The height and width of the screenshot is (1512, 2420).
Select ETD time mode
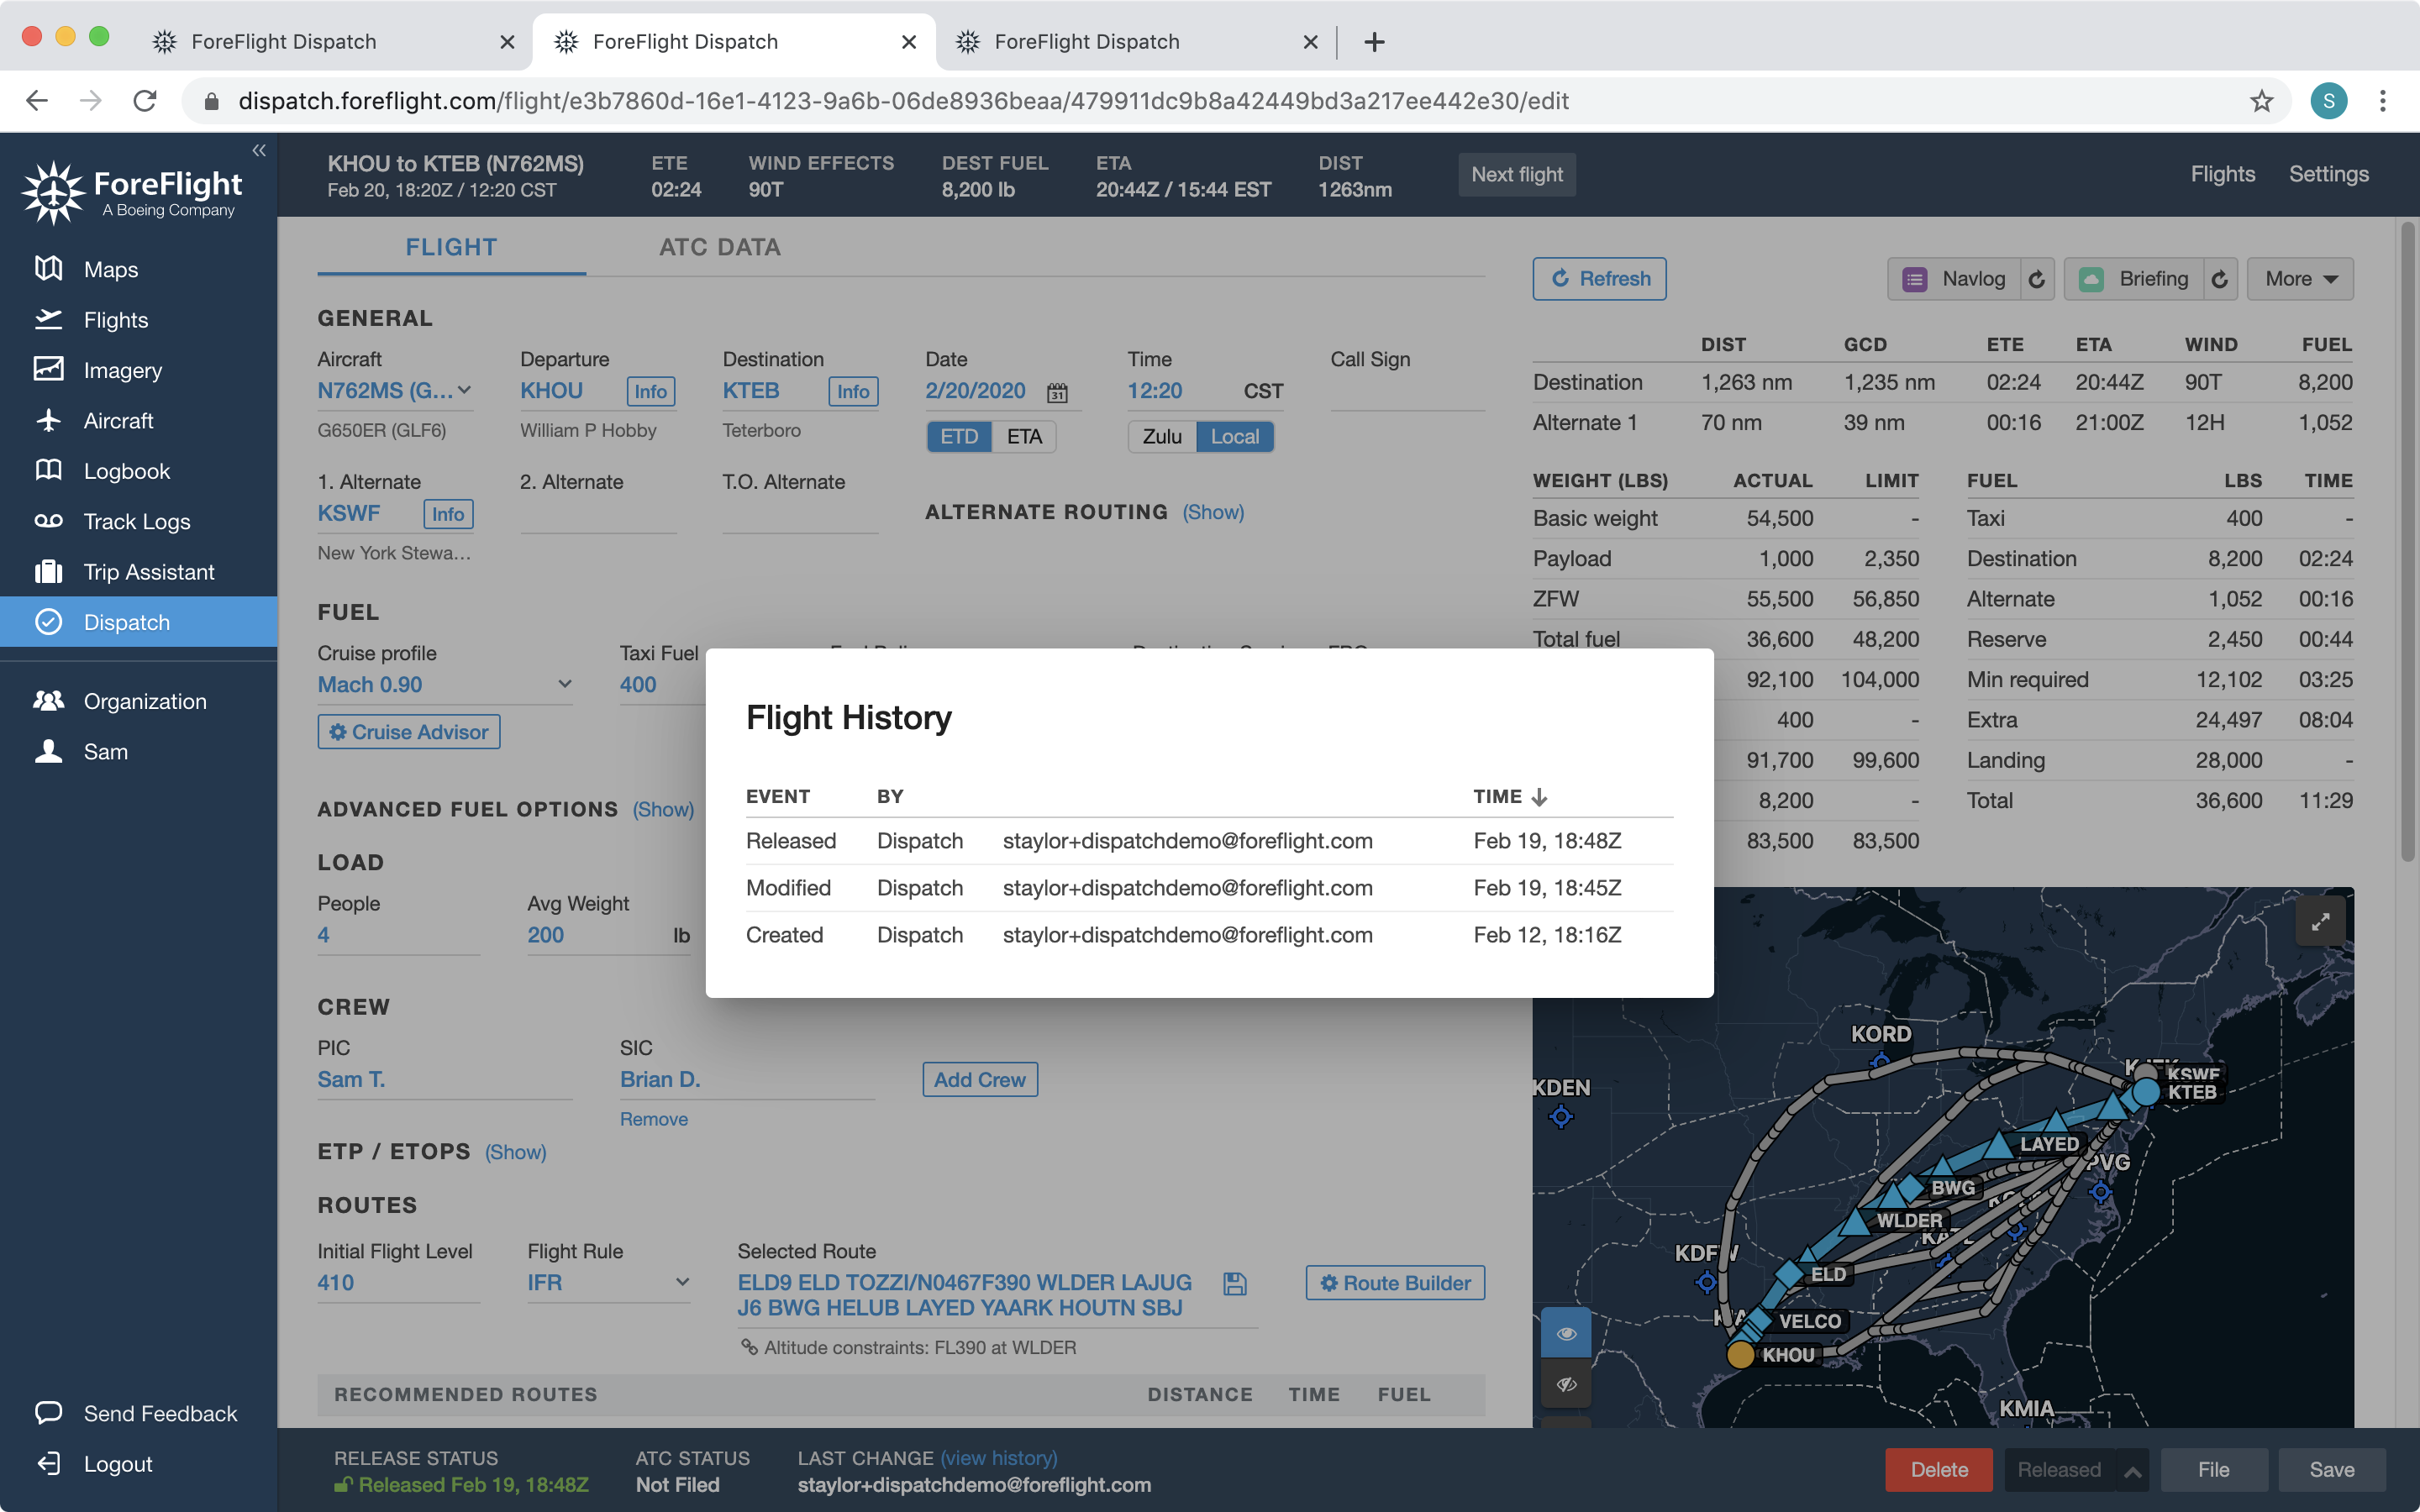959,436
